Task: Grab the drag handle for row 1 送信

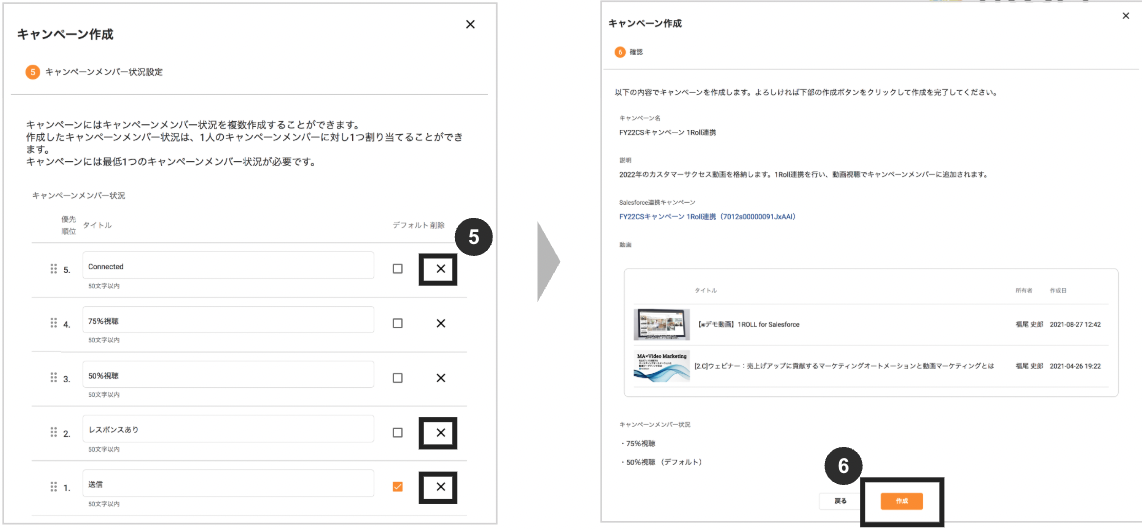Action: click(53, 487)
